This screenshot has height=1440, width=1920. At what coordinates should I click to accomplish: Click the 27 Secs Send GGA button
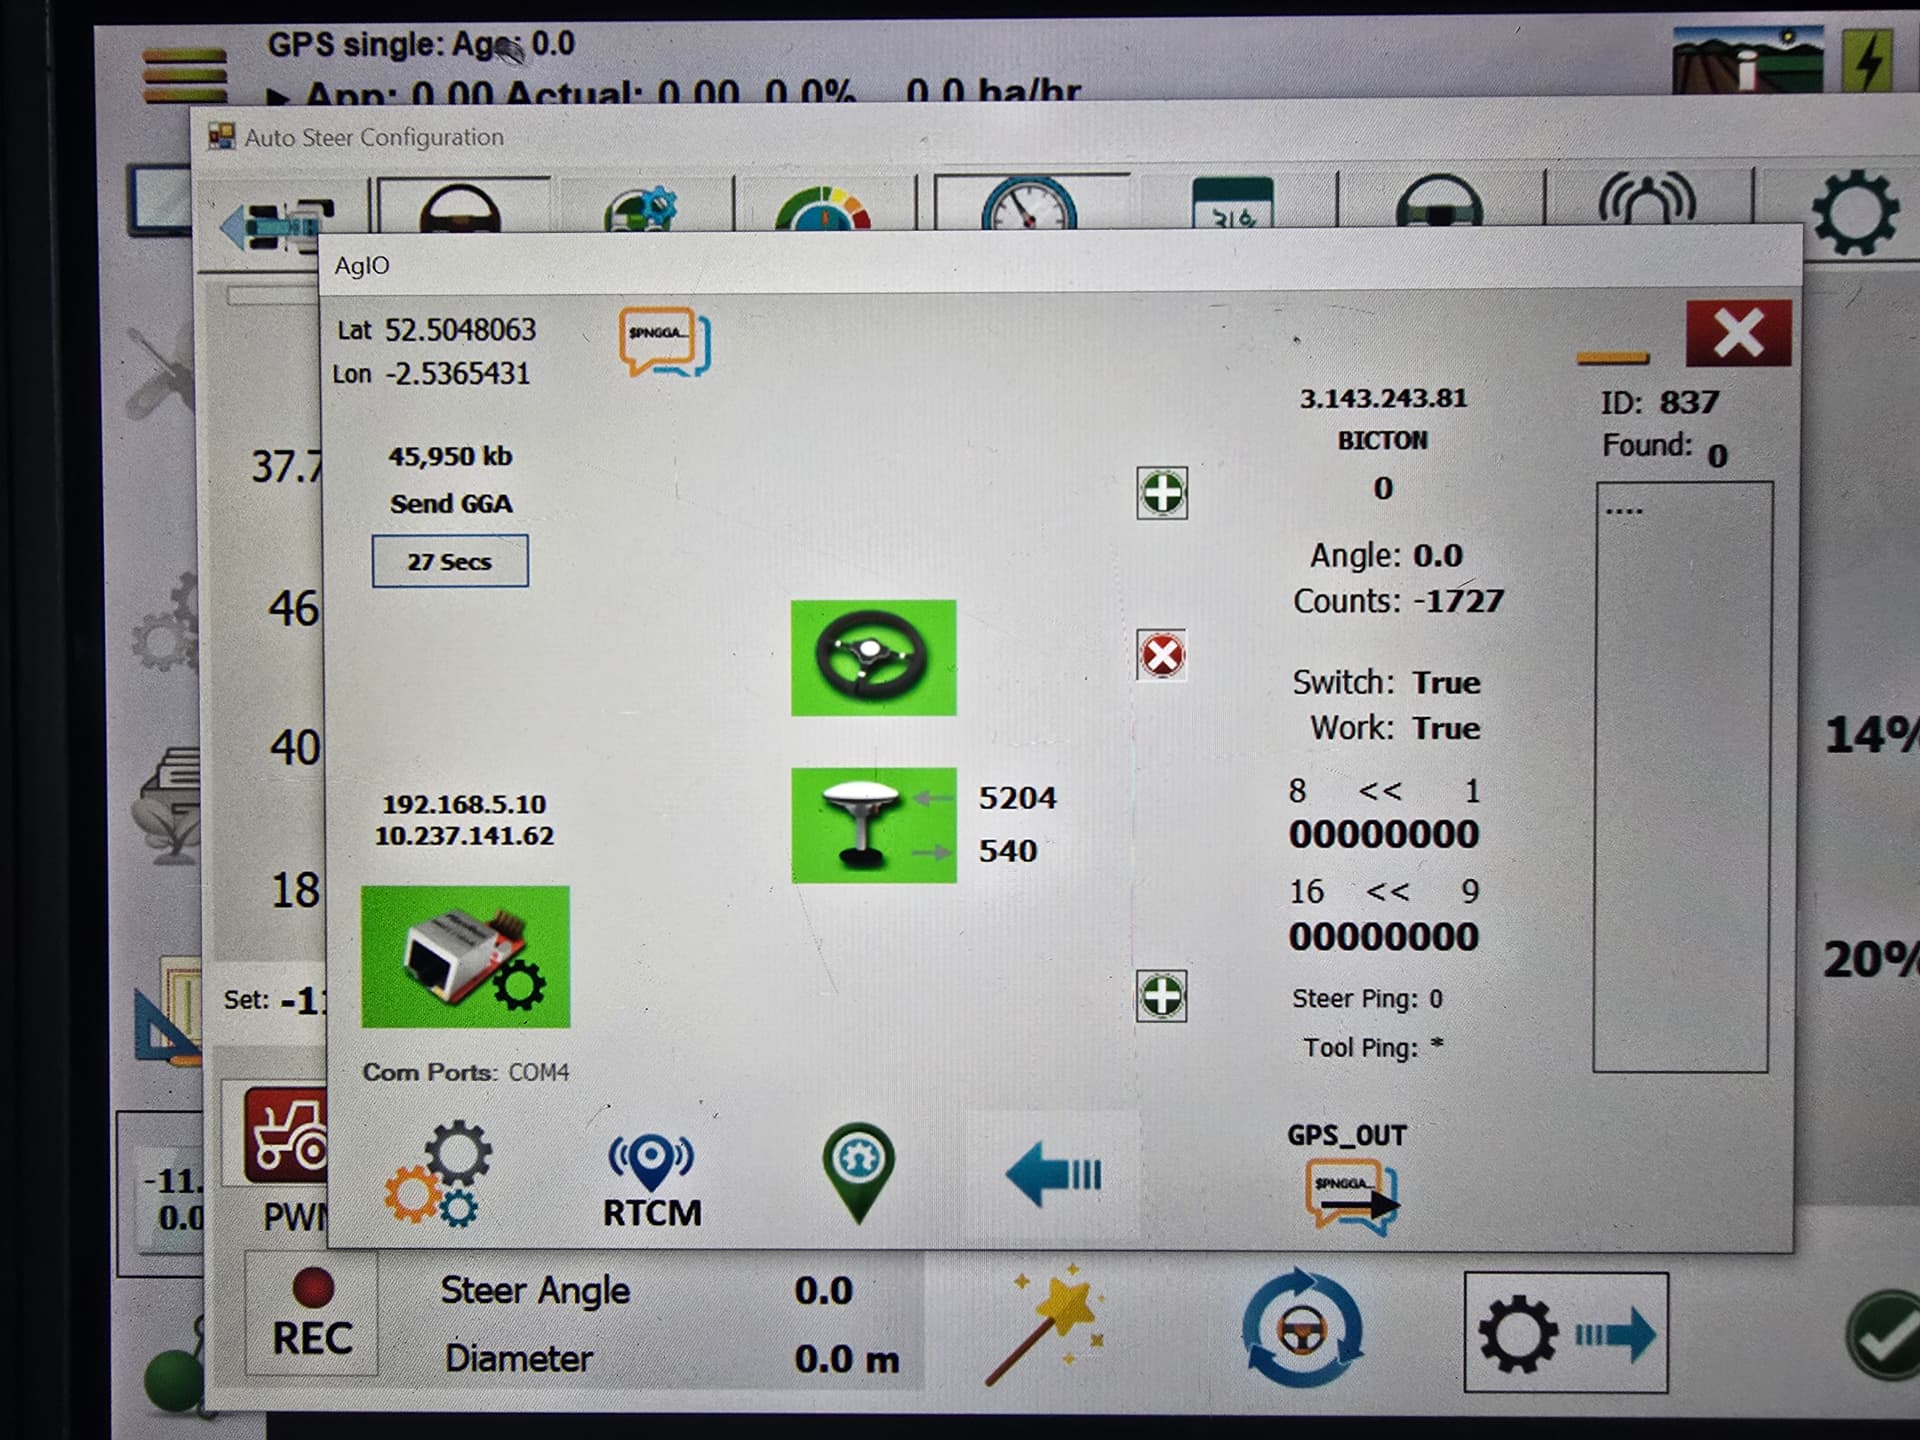450,561
